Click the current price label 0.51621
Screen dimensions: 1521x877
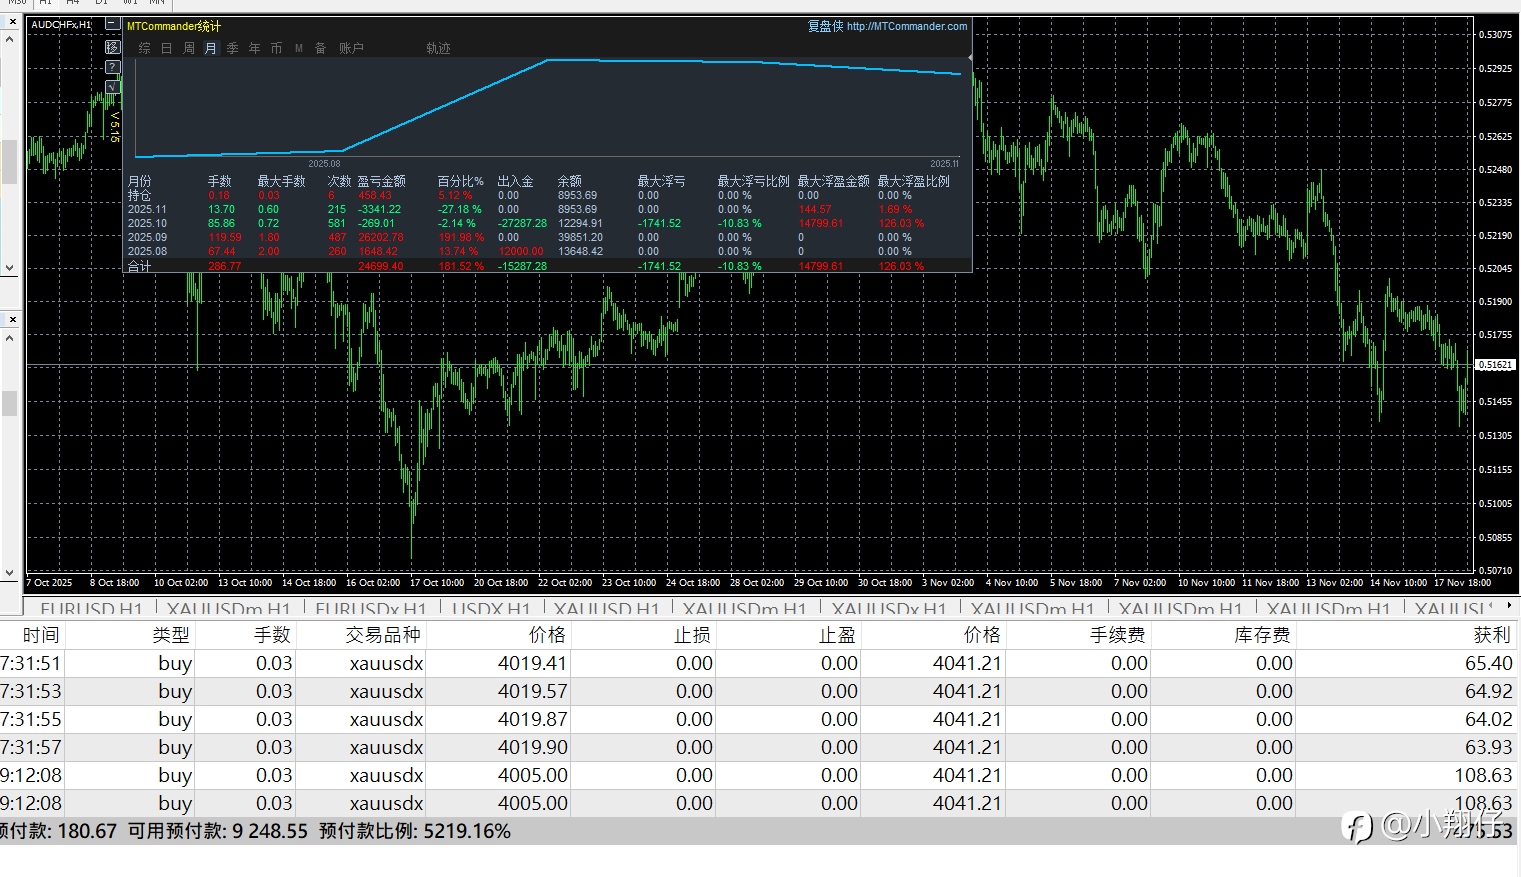click(x=1496, y=365)
